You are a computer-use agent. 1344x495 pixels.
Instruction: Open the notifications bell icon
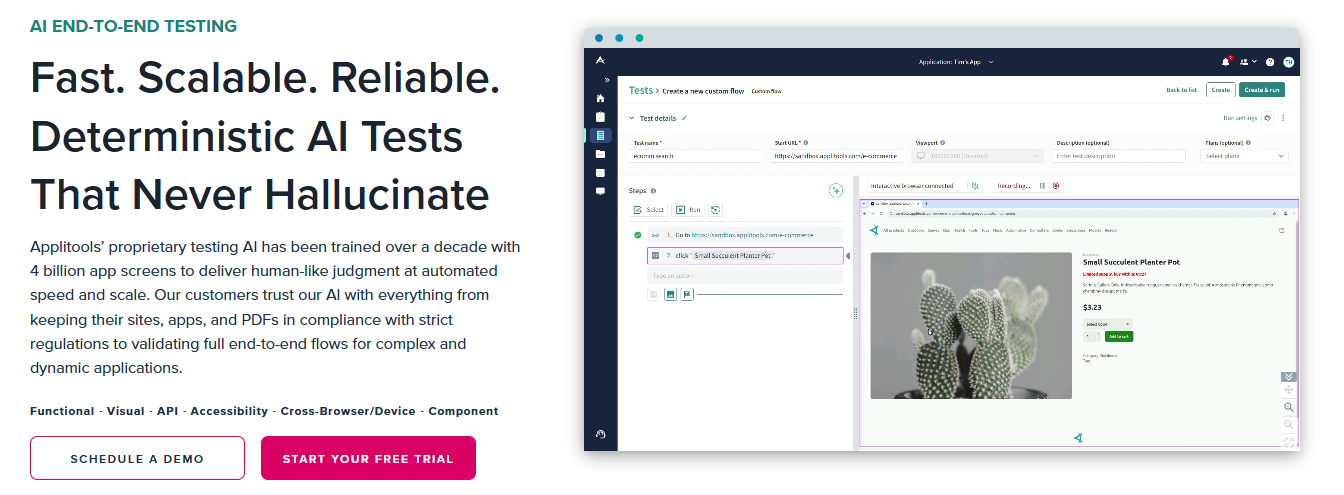pos(1227,61)
